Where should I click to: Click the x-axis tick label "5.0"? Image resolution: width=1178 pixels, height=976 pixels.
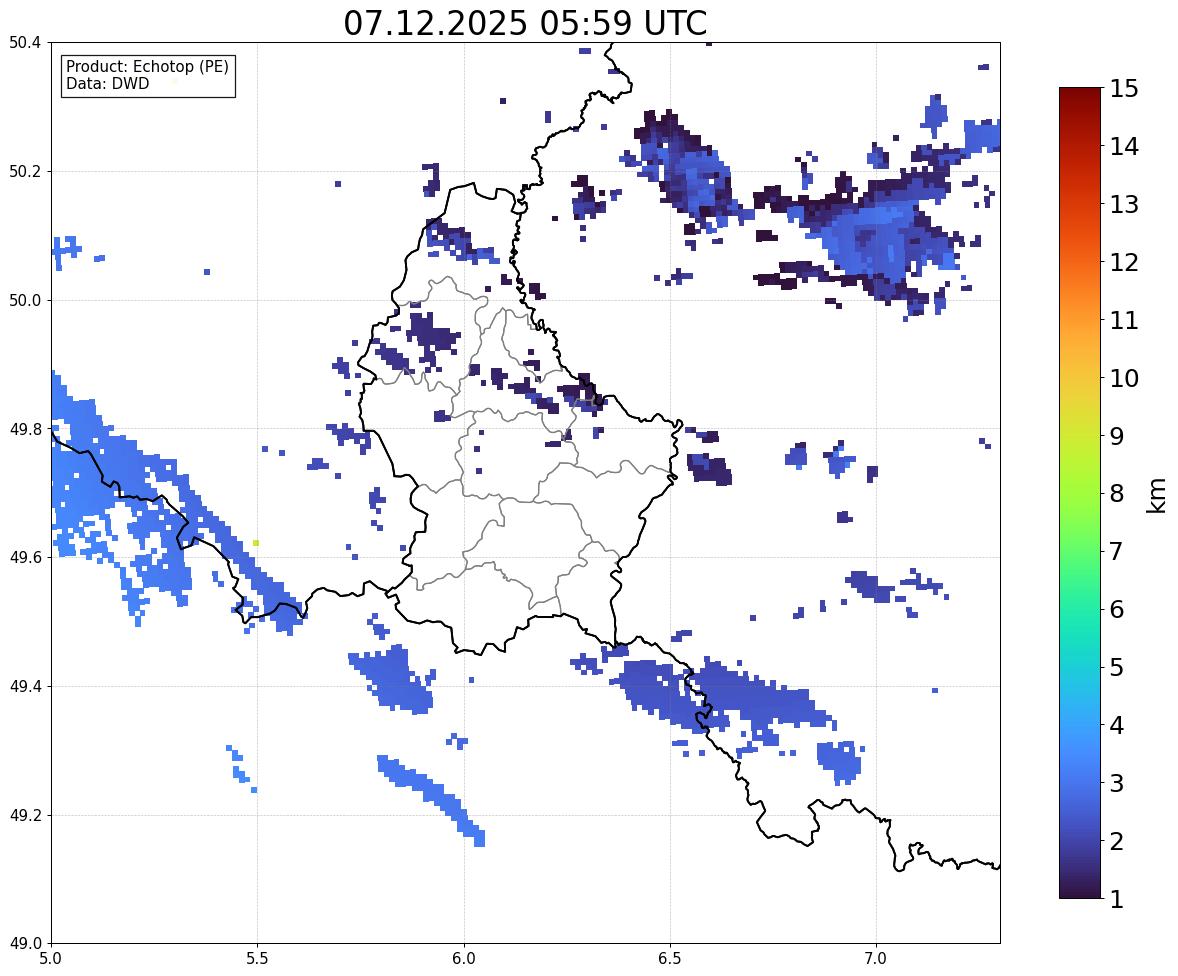51,959
